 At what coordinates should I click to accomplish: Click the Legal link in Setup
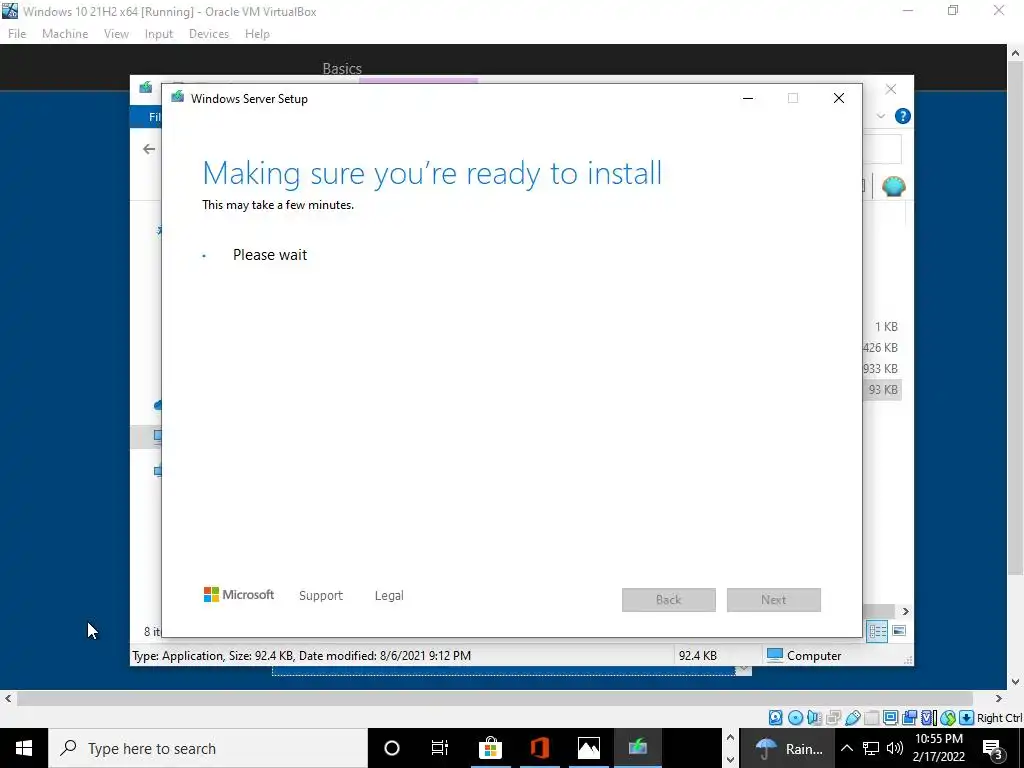click(x=389, y=596)
